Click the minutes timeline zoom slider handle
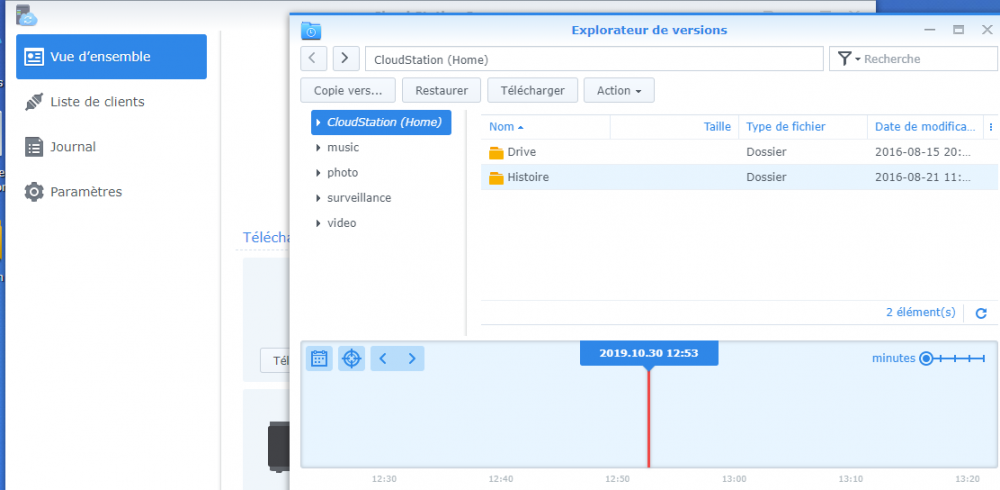The image size is (1000, 490). pos(926,359)
